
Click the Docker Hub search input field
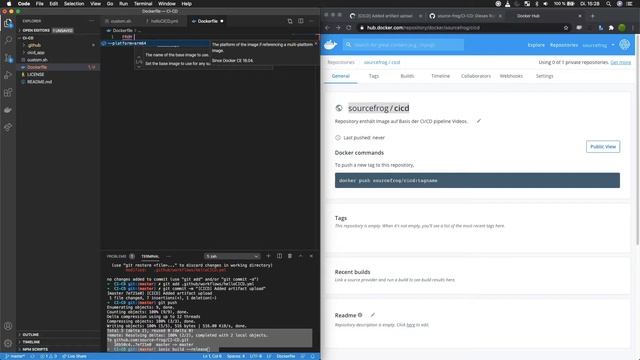(x=404, y=45)
